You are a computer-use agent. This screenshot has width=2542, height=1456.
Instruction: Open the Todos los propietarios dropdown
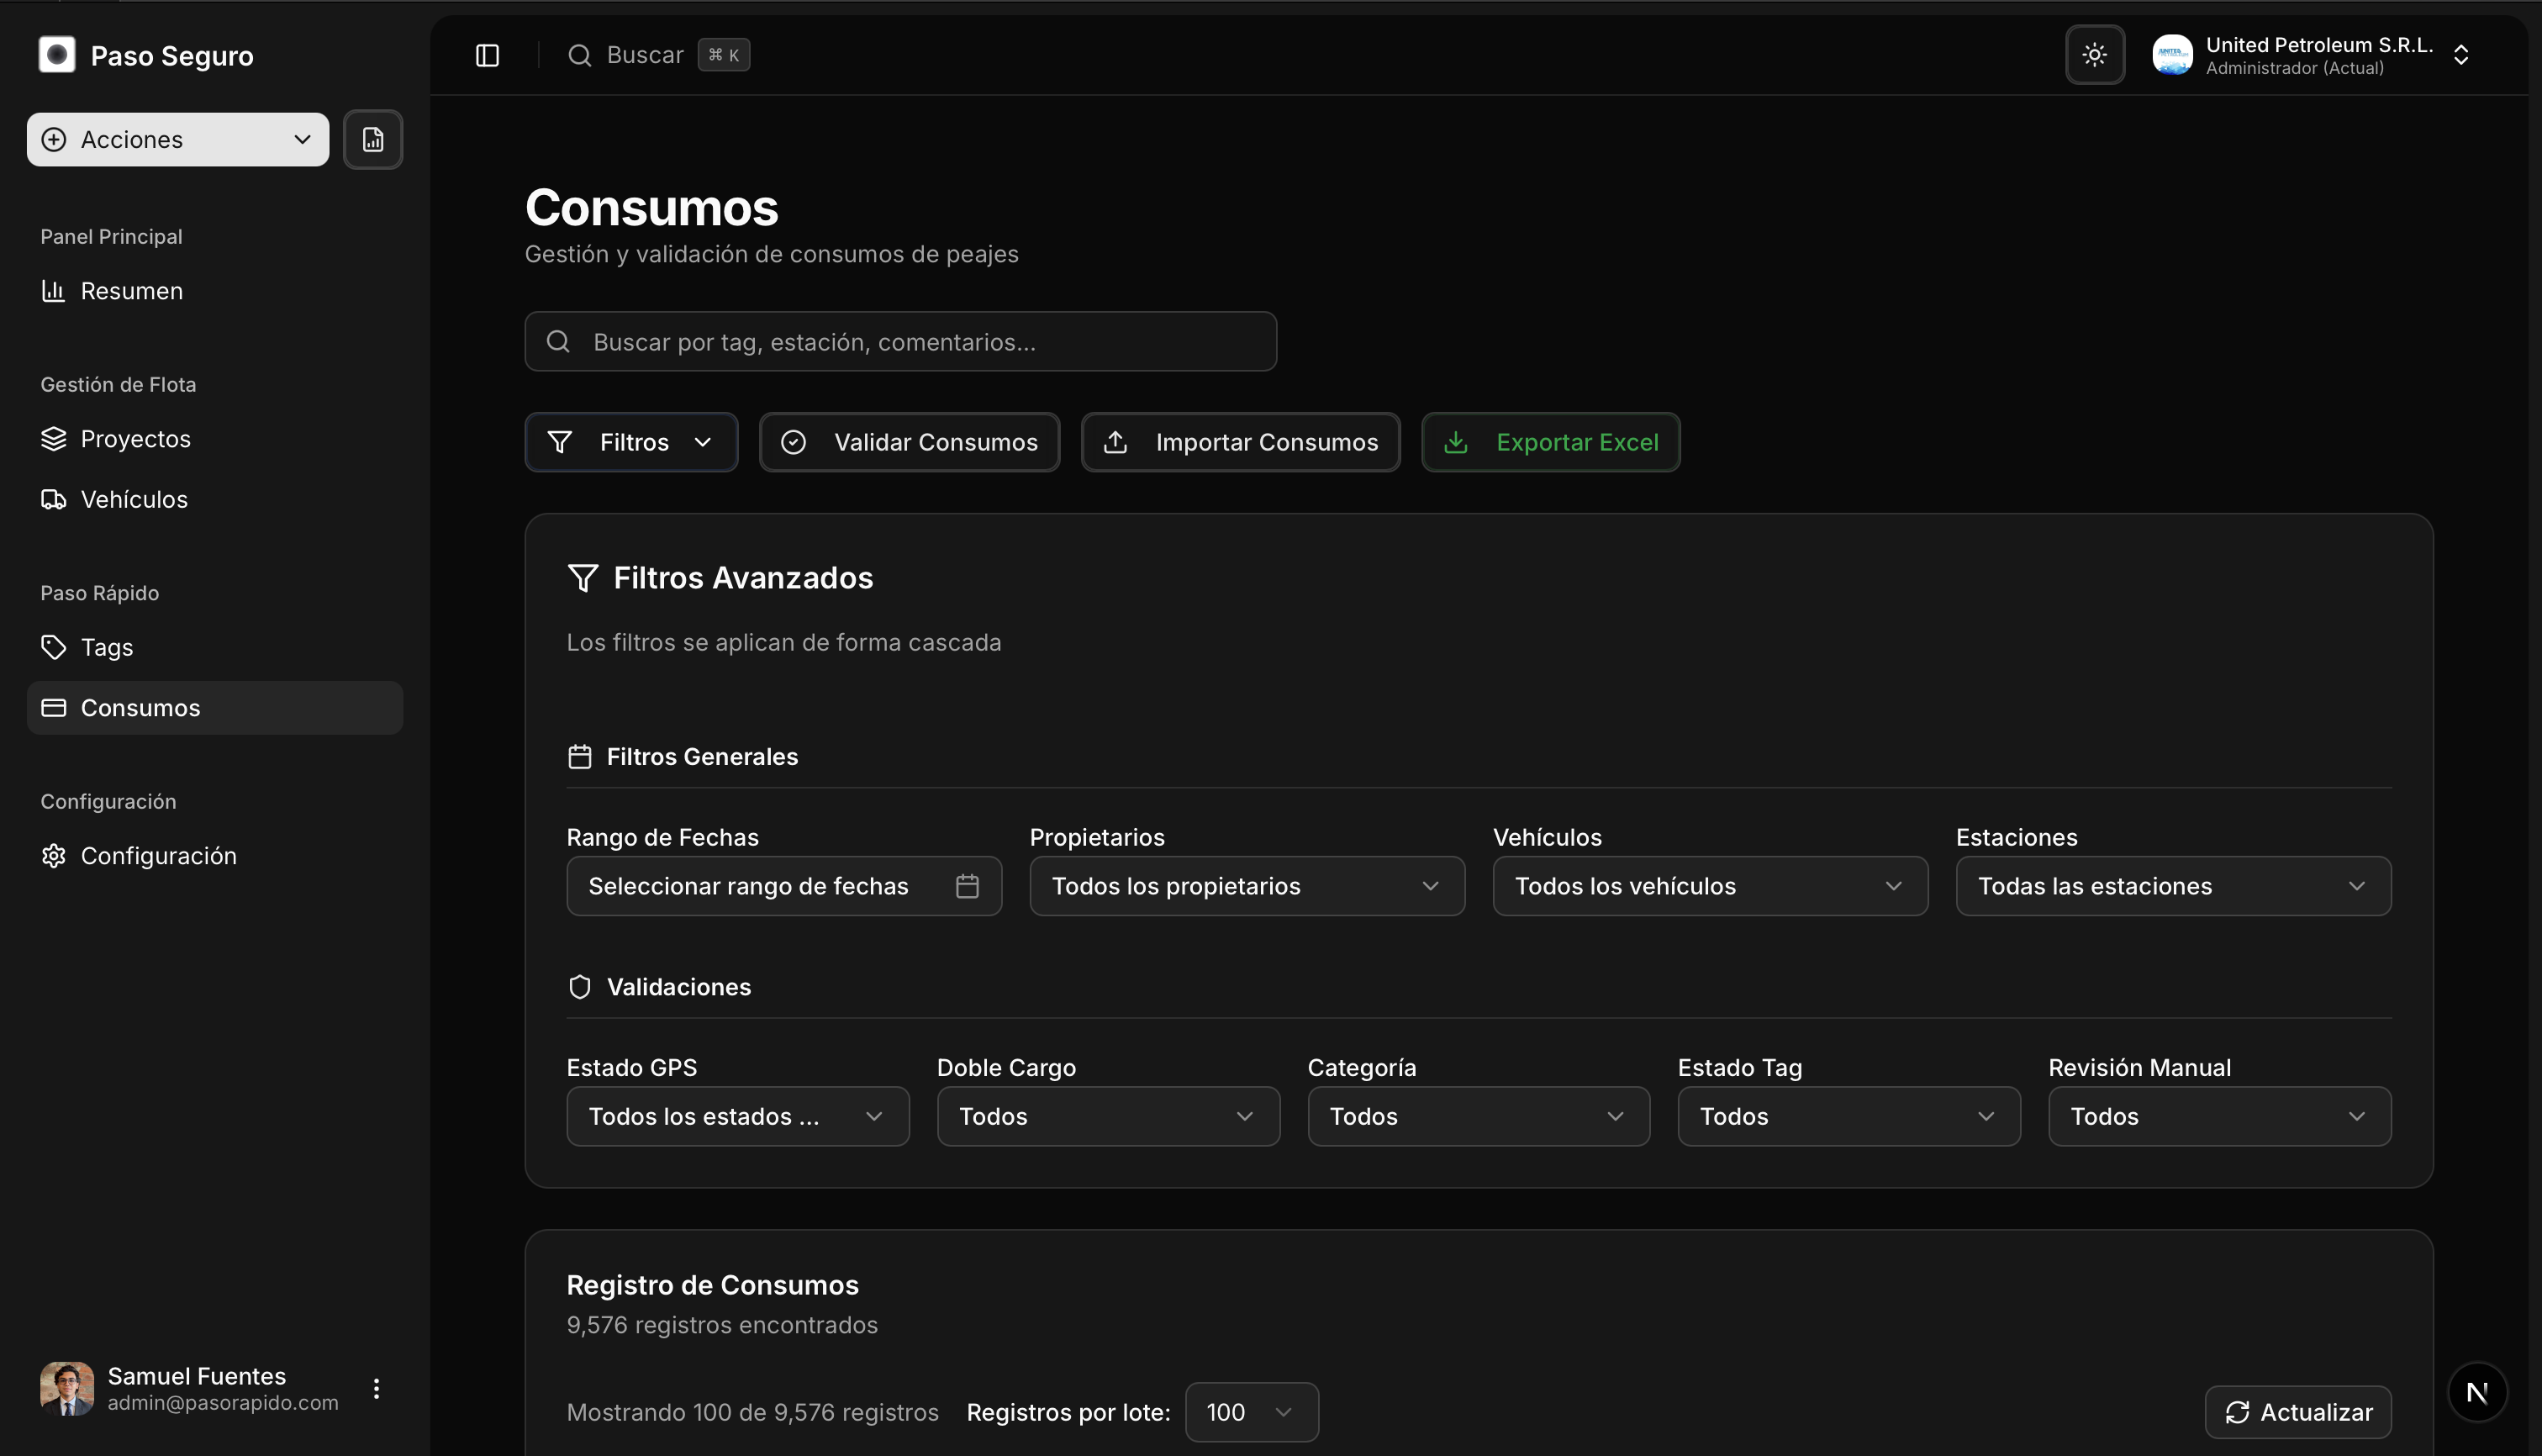[x=1246, y=885]
